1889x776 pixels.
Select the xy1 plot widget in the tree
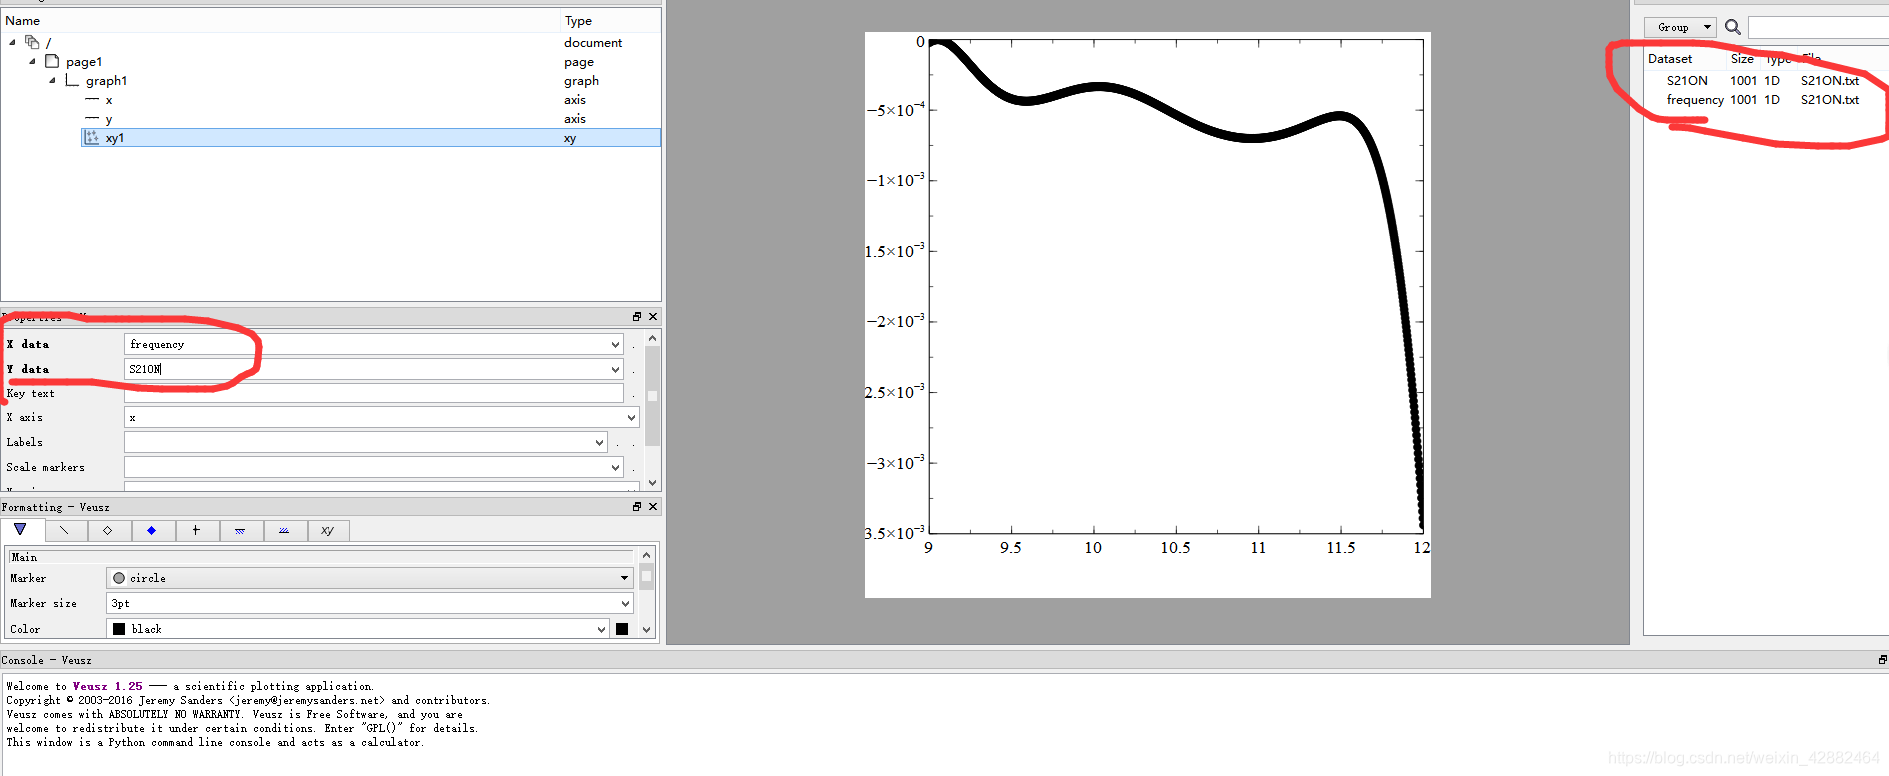(115, 137)
